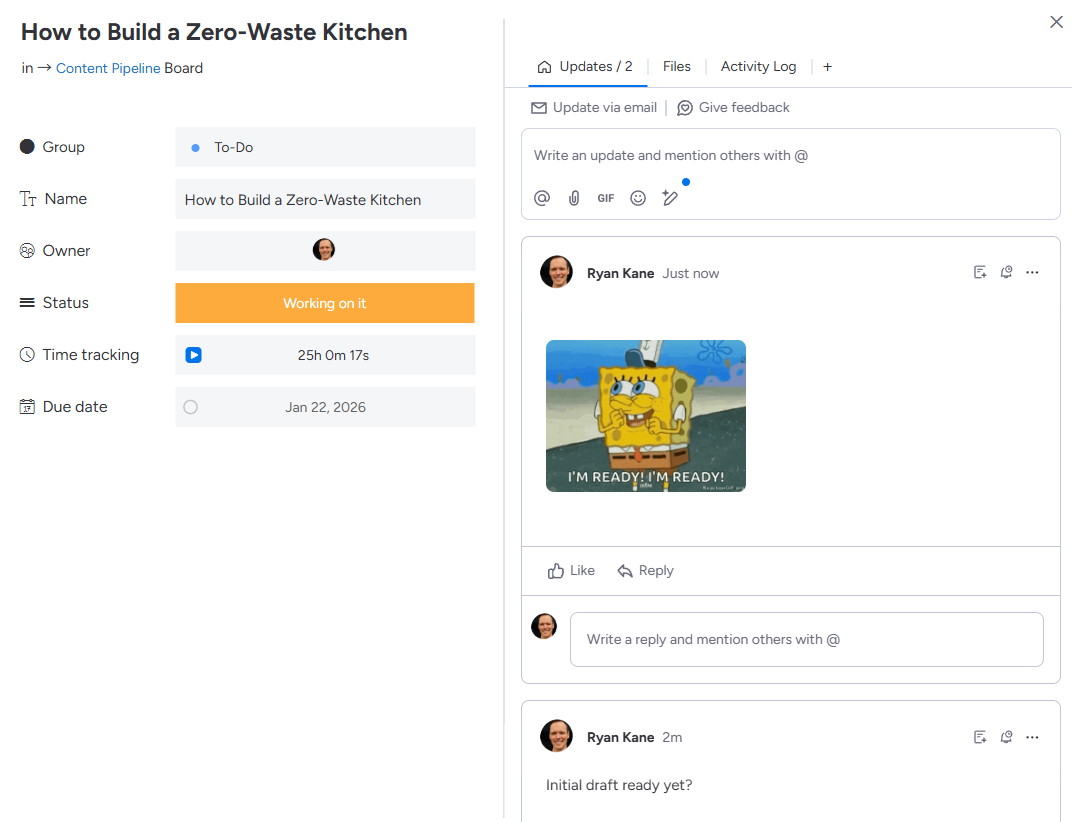Click the 'Initial draft ready yet?' update text
Viewport: 1072px width, 822px height.
(619, 785)
